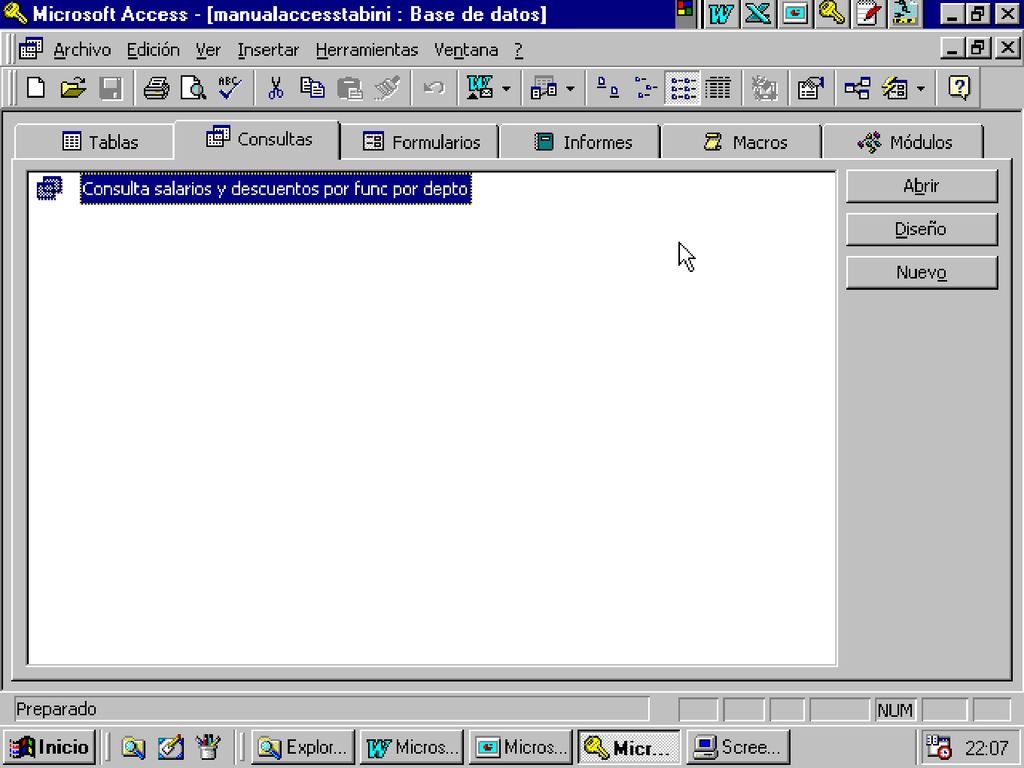
Task: Click the New Object toolbar icon
Action: click(895, 88)
